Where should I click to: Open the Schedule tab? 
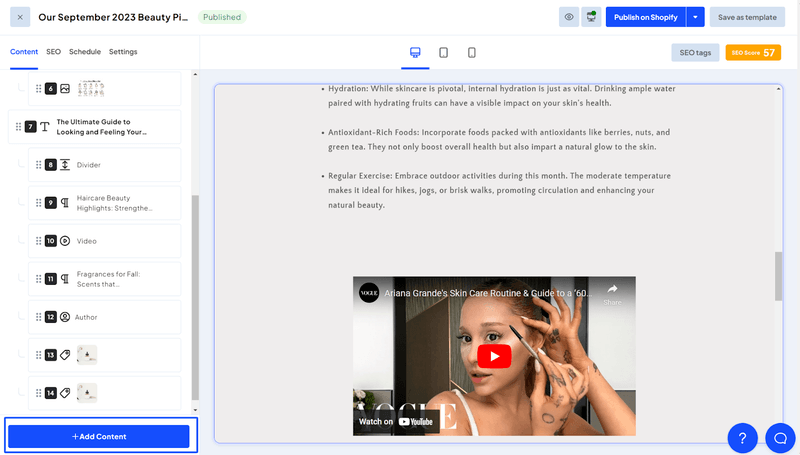pos(85,52)
